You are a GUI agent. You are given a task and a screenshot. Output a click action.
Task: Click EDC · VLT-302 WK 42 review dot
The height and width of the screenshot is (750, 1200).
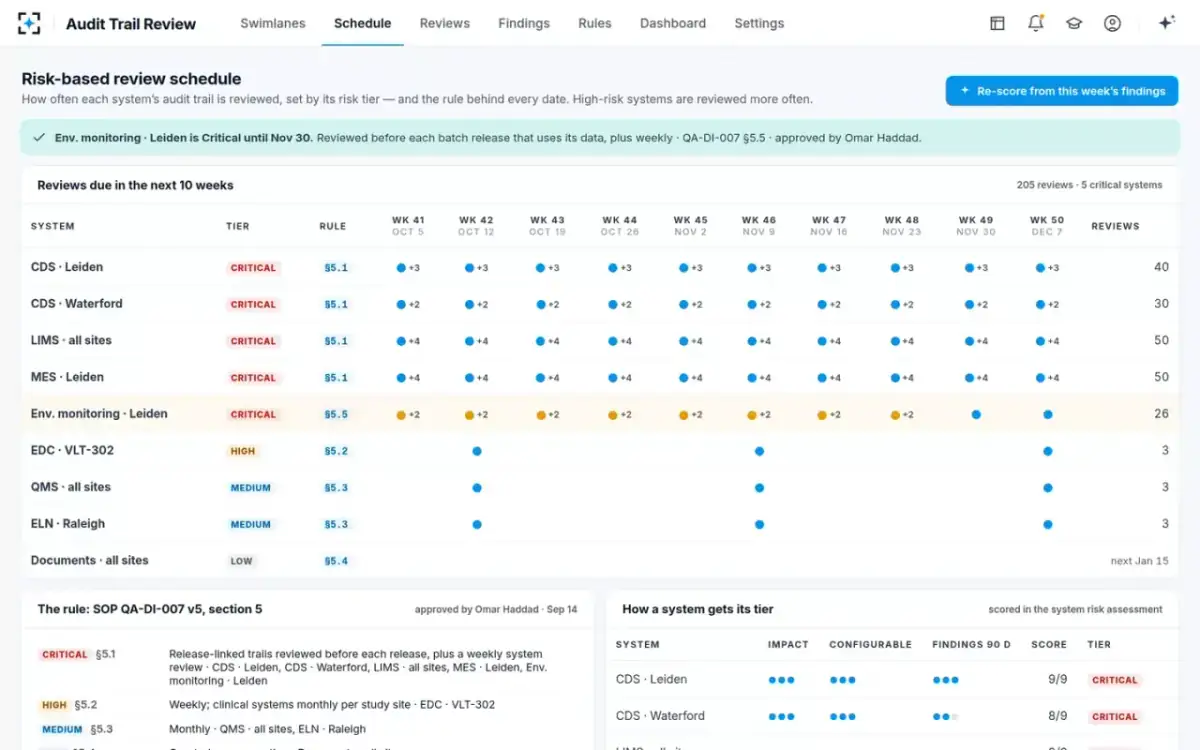coord(477,451)
